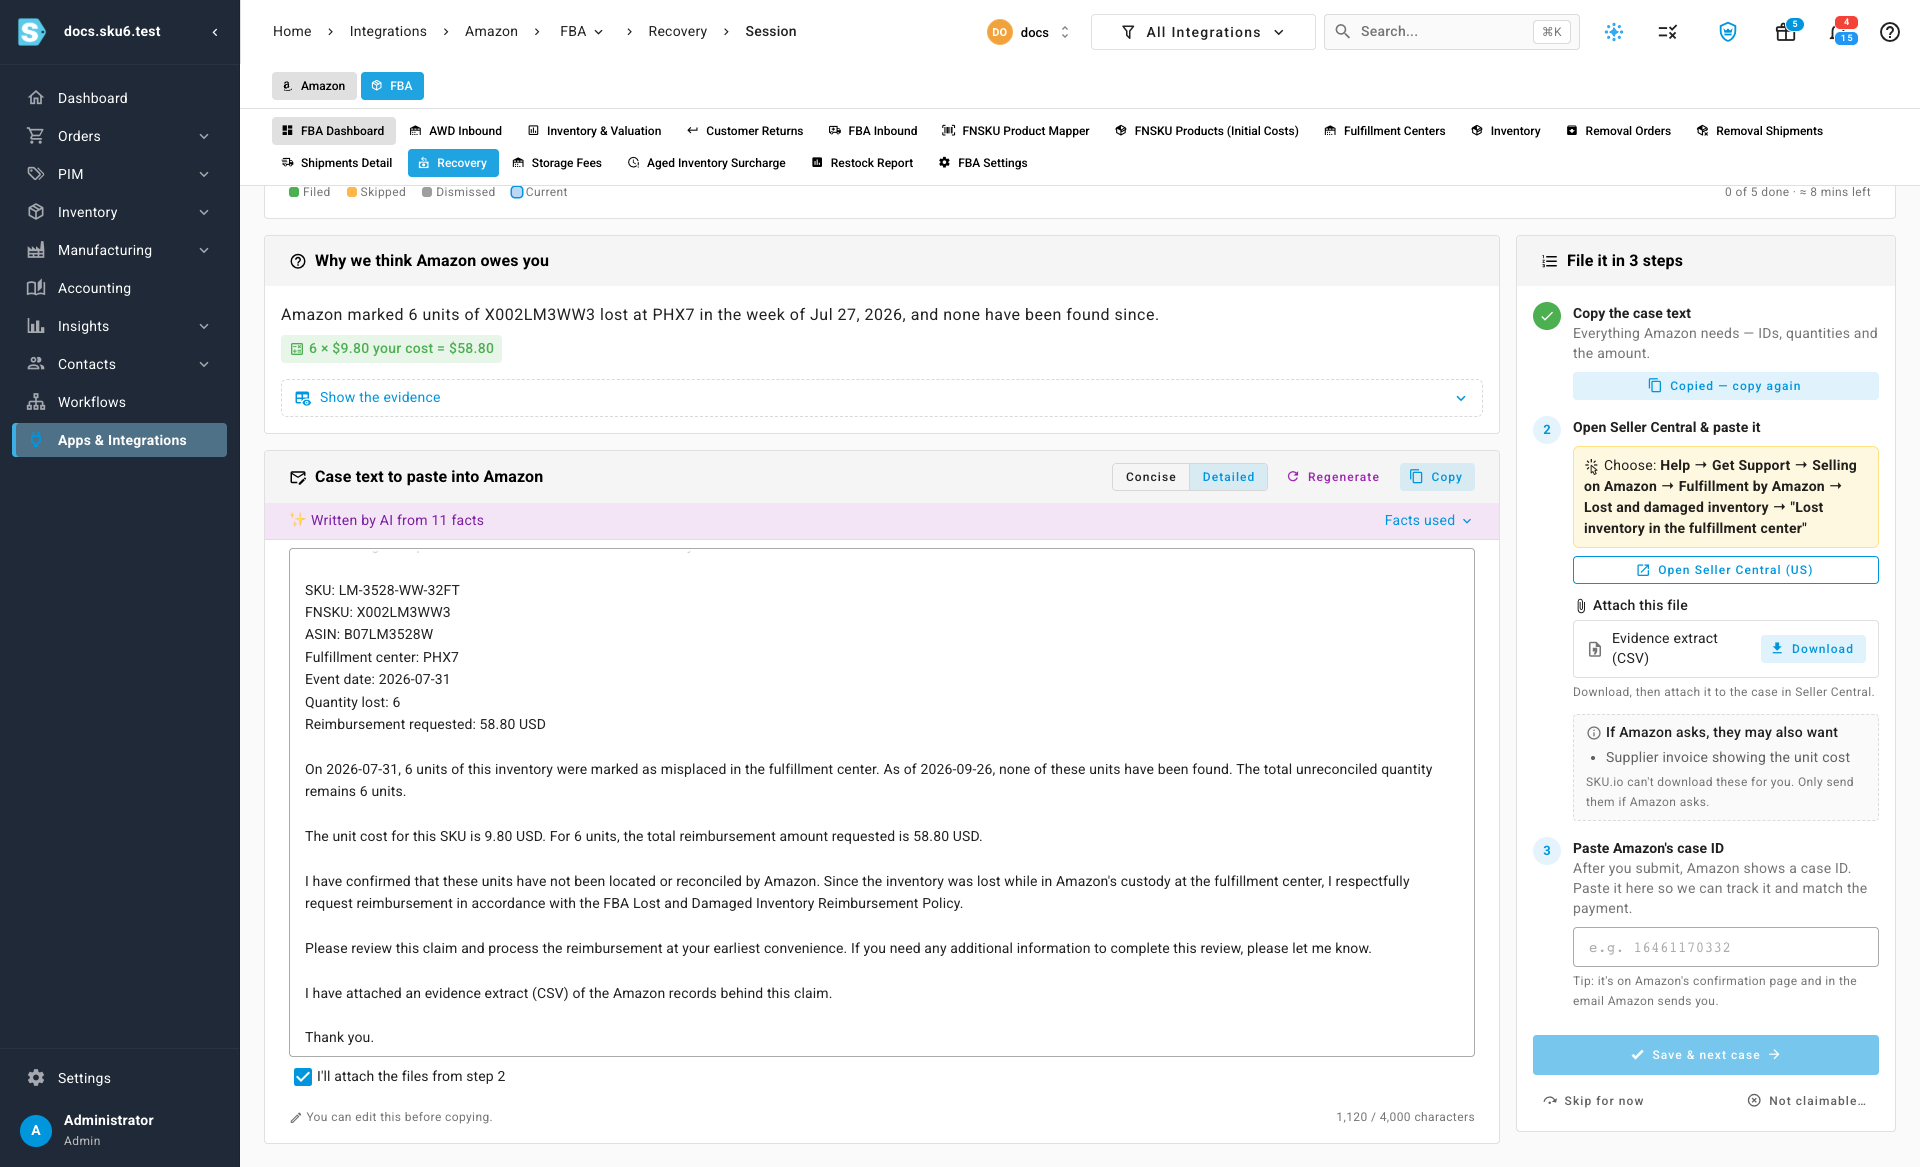Switch case text to Detailed

click(1228, 477)
